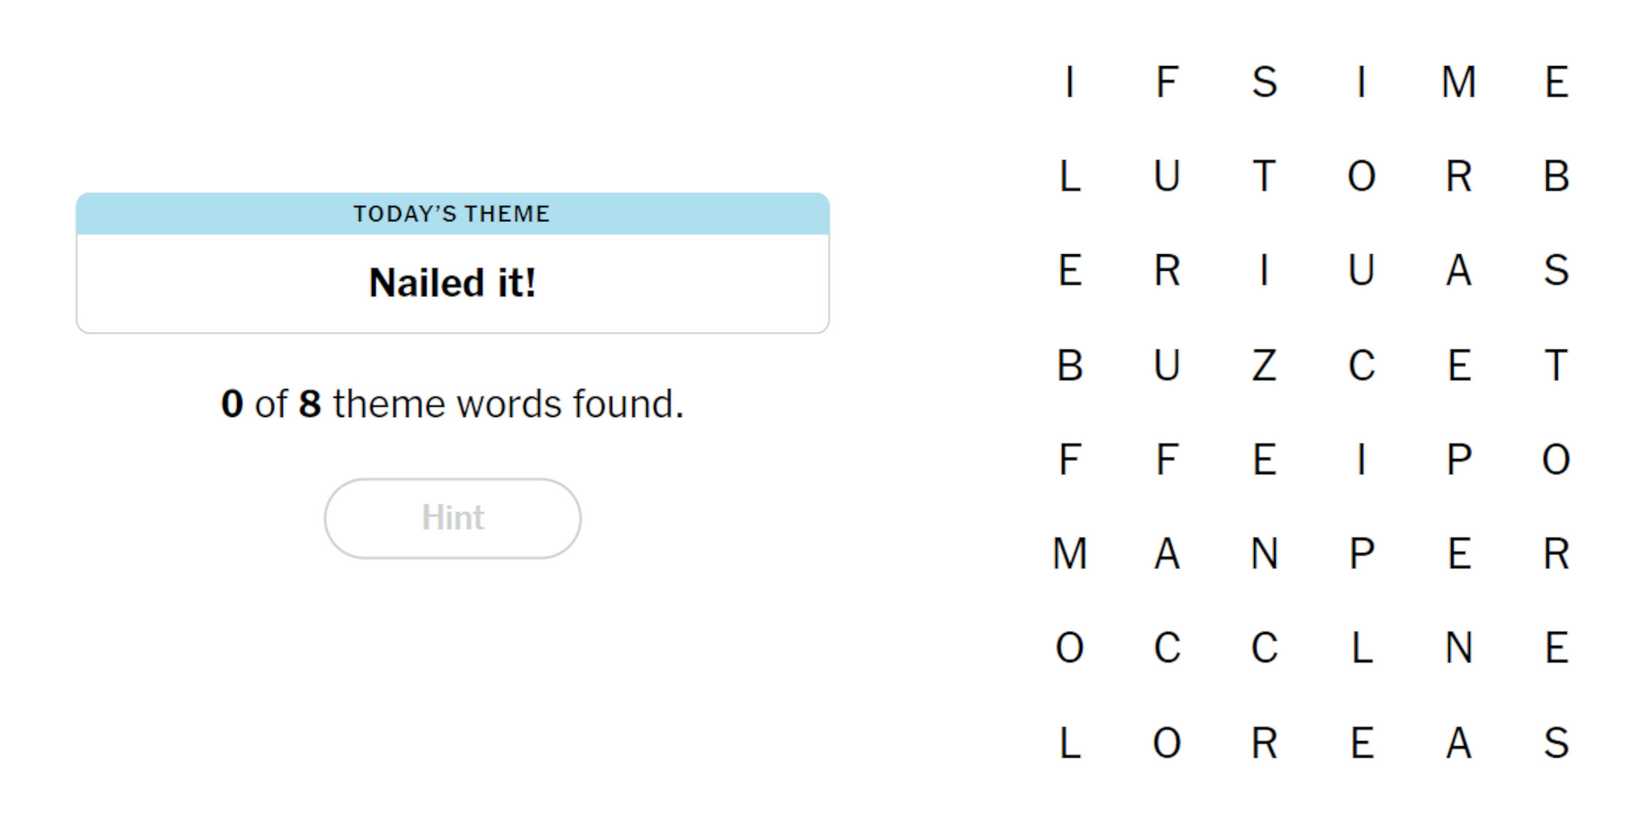Select the N in the sixth row
This screenshot has width=1650, height=825.
click(1264, 554)
